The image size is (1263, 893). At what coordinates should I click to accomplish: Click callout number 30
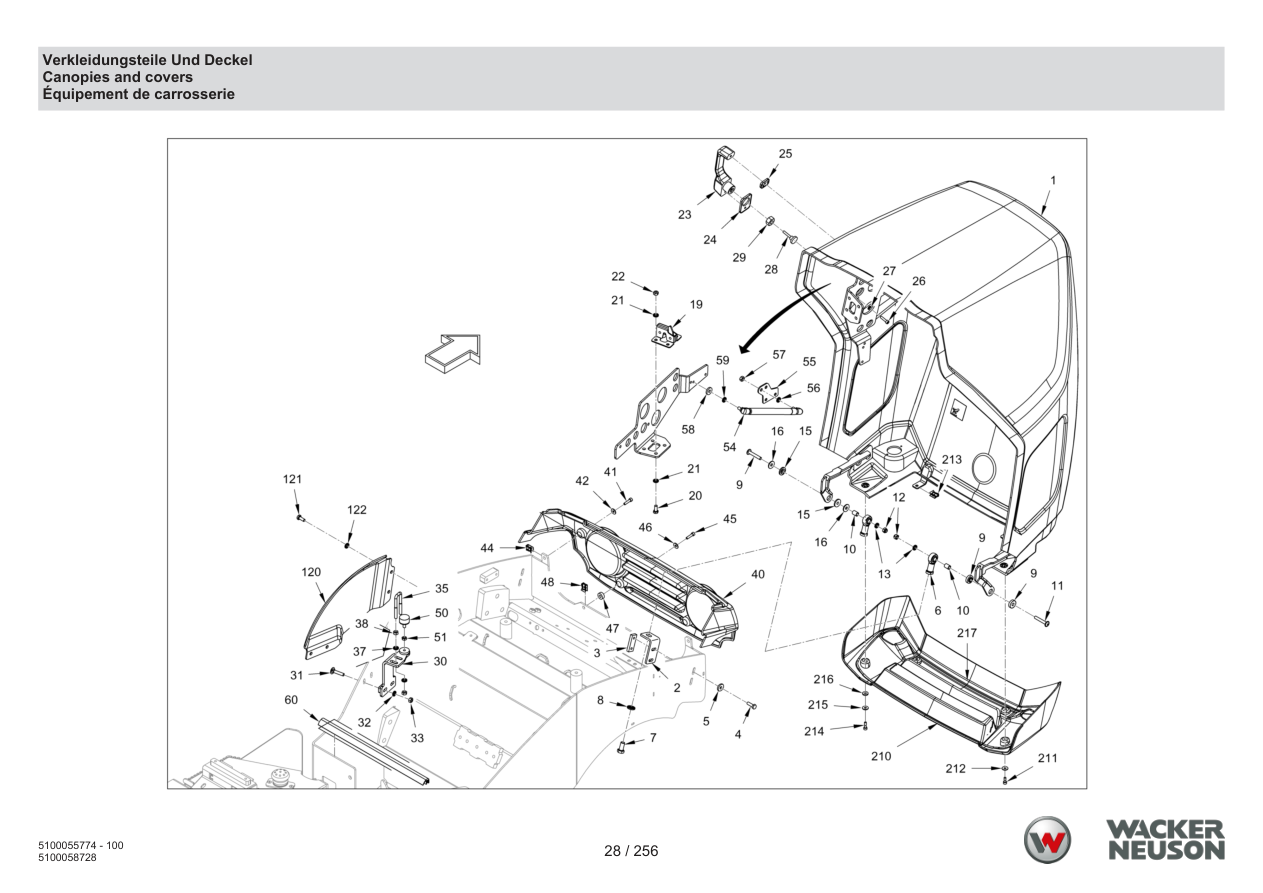440,661
